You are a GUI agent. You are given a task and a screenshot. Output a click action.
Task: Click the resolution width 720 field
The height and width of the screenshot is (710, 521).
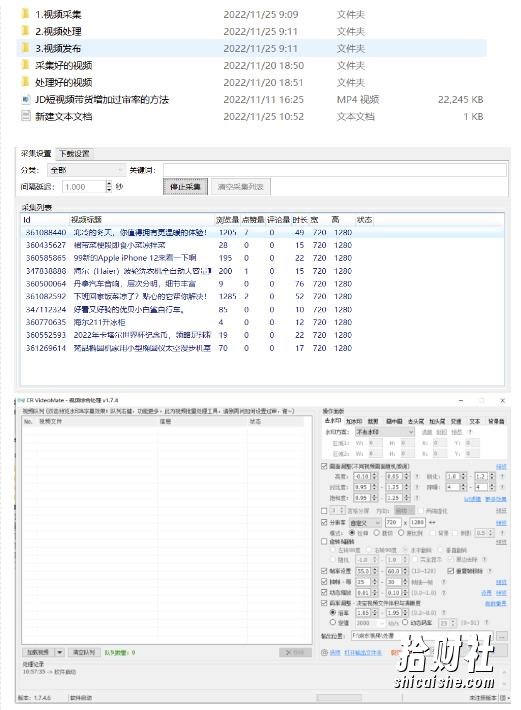392,522
